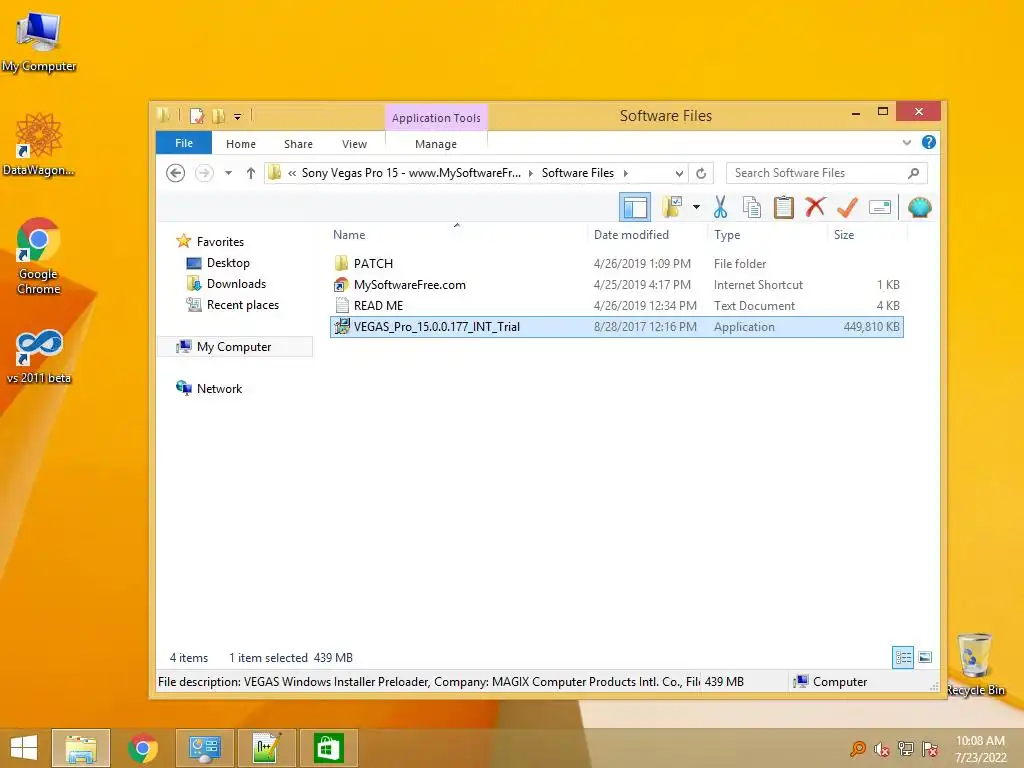
Task: Select the Recycle Bin desktop icon
Action: coord(975,664)
